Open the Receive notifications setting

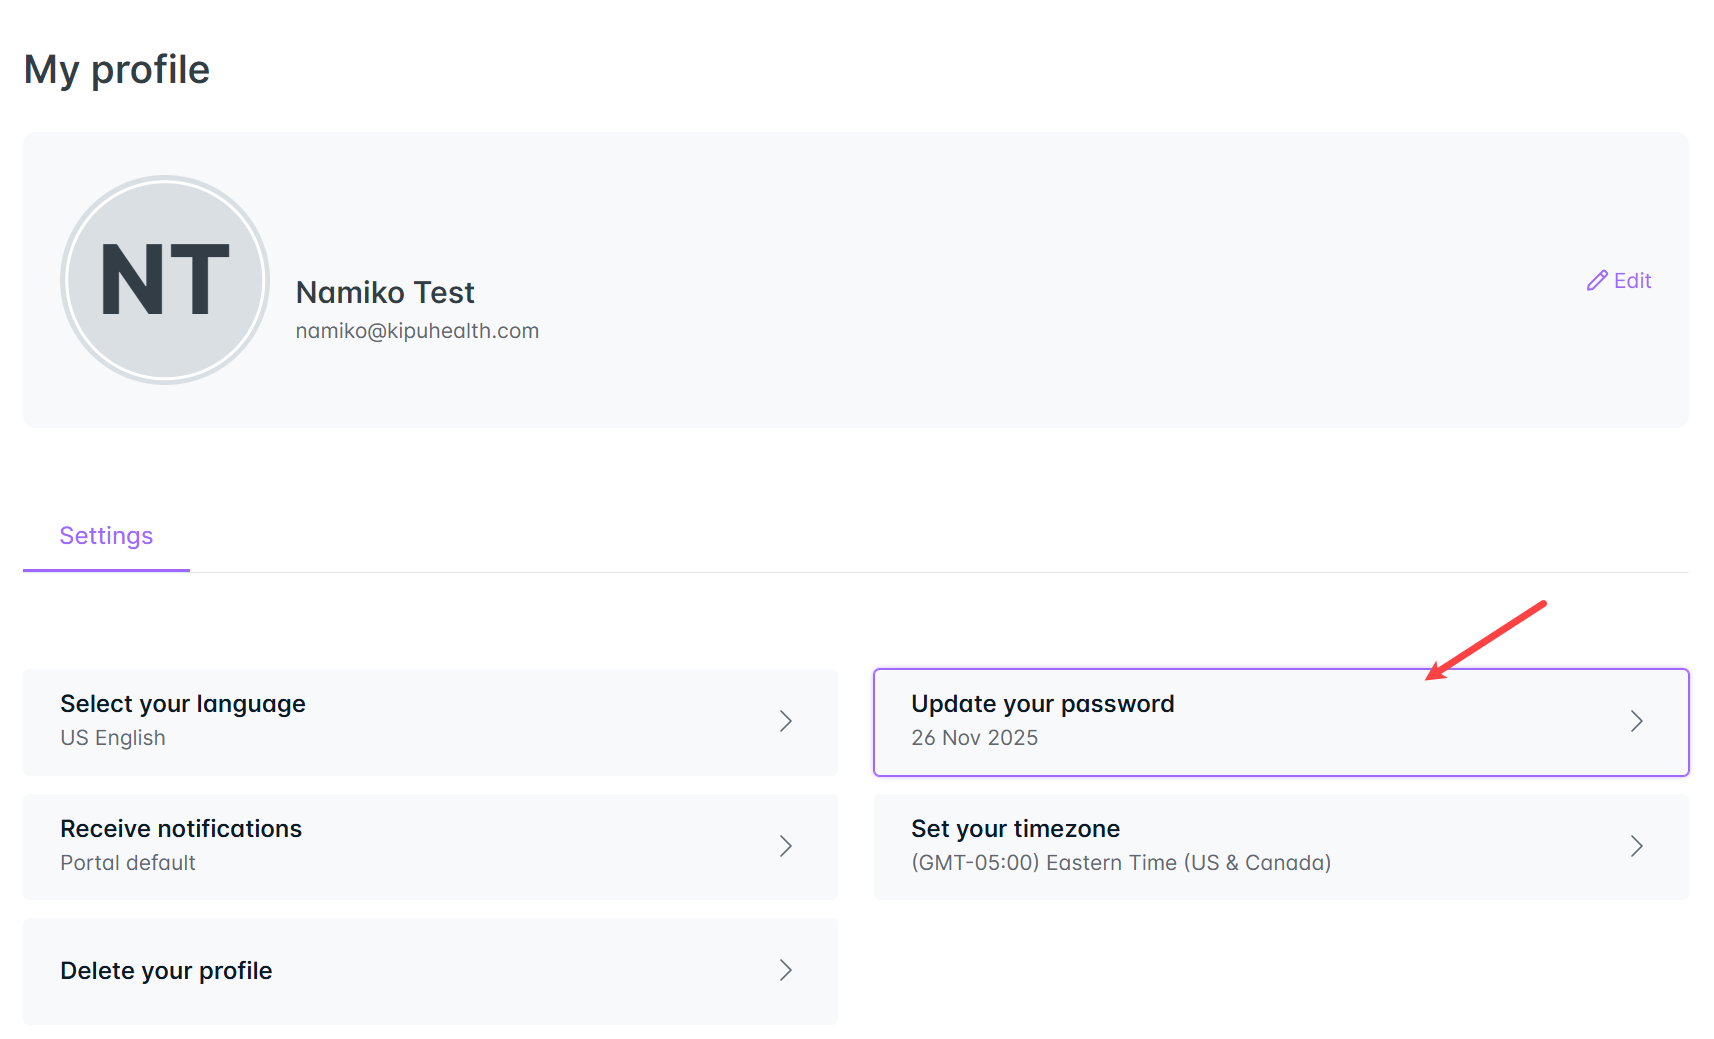[x=181, y=829]
